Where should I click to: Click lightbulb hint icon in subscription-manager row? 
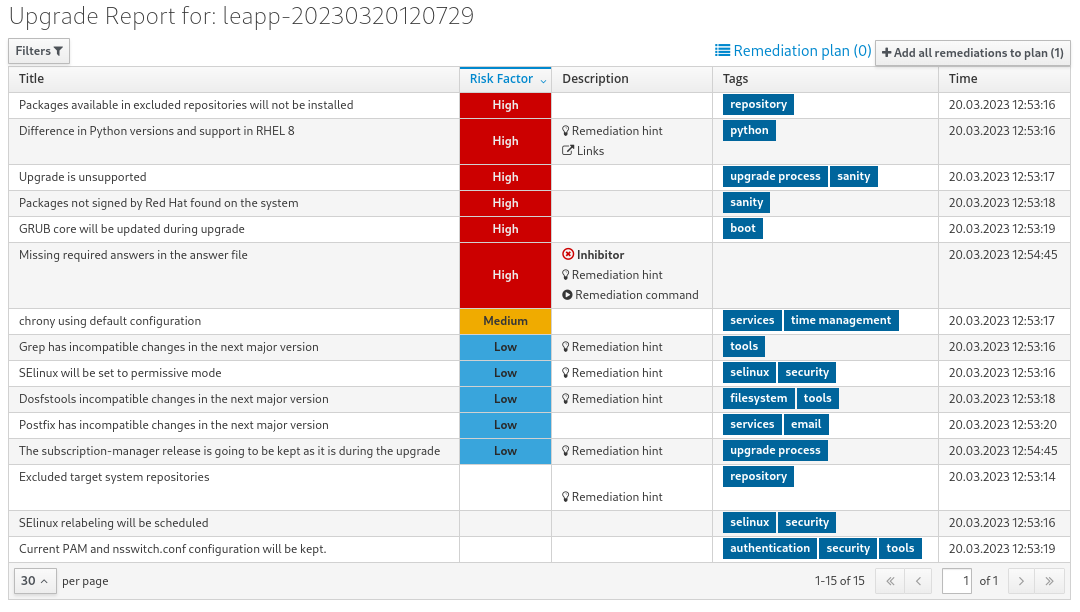565,451
